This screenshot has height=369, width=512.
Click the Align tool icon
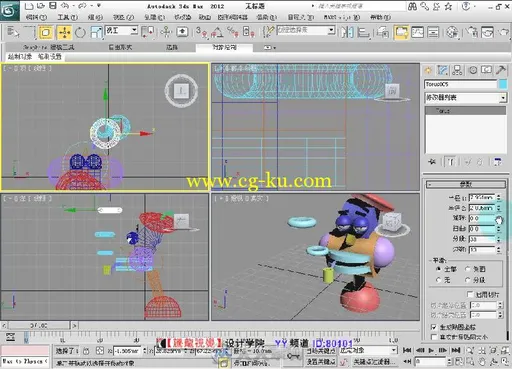[363, 32]
